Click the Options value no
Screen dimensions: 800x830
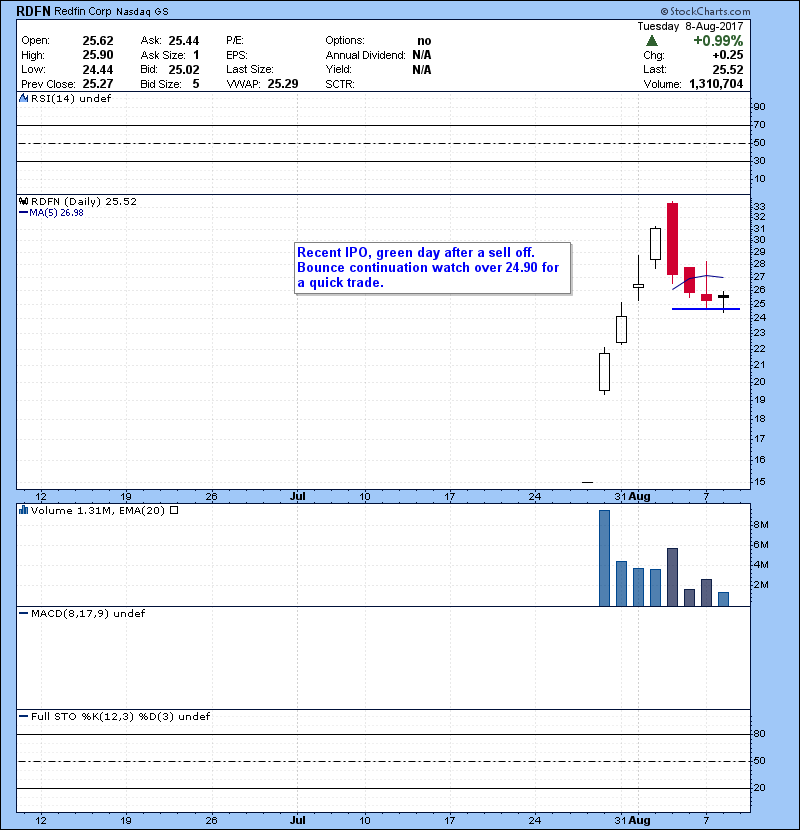(x=424, y=41)
